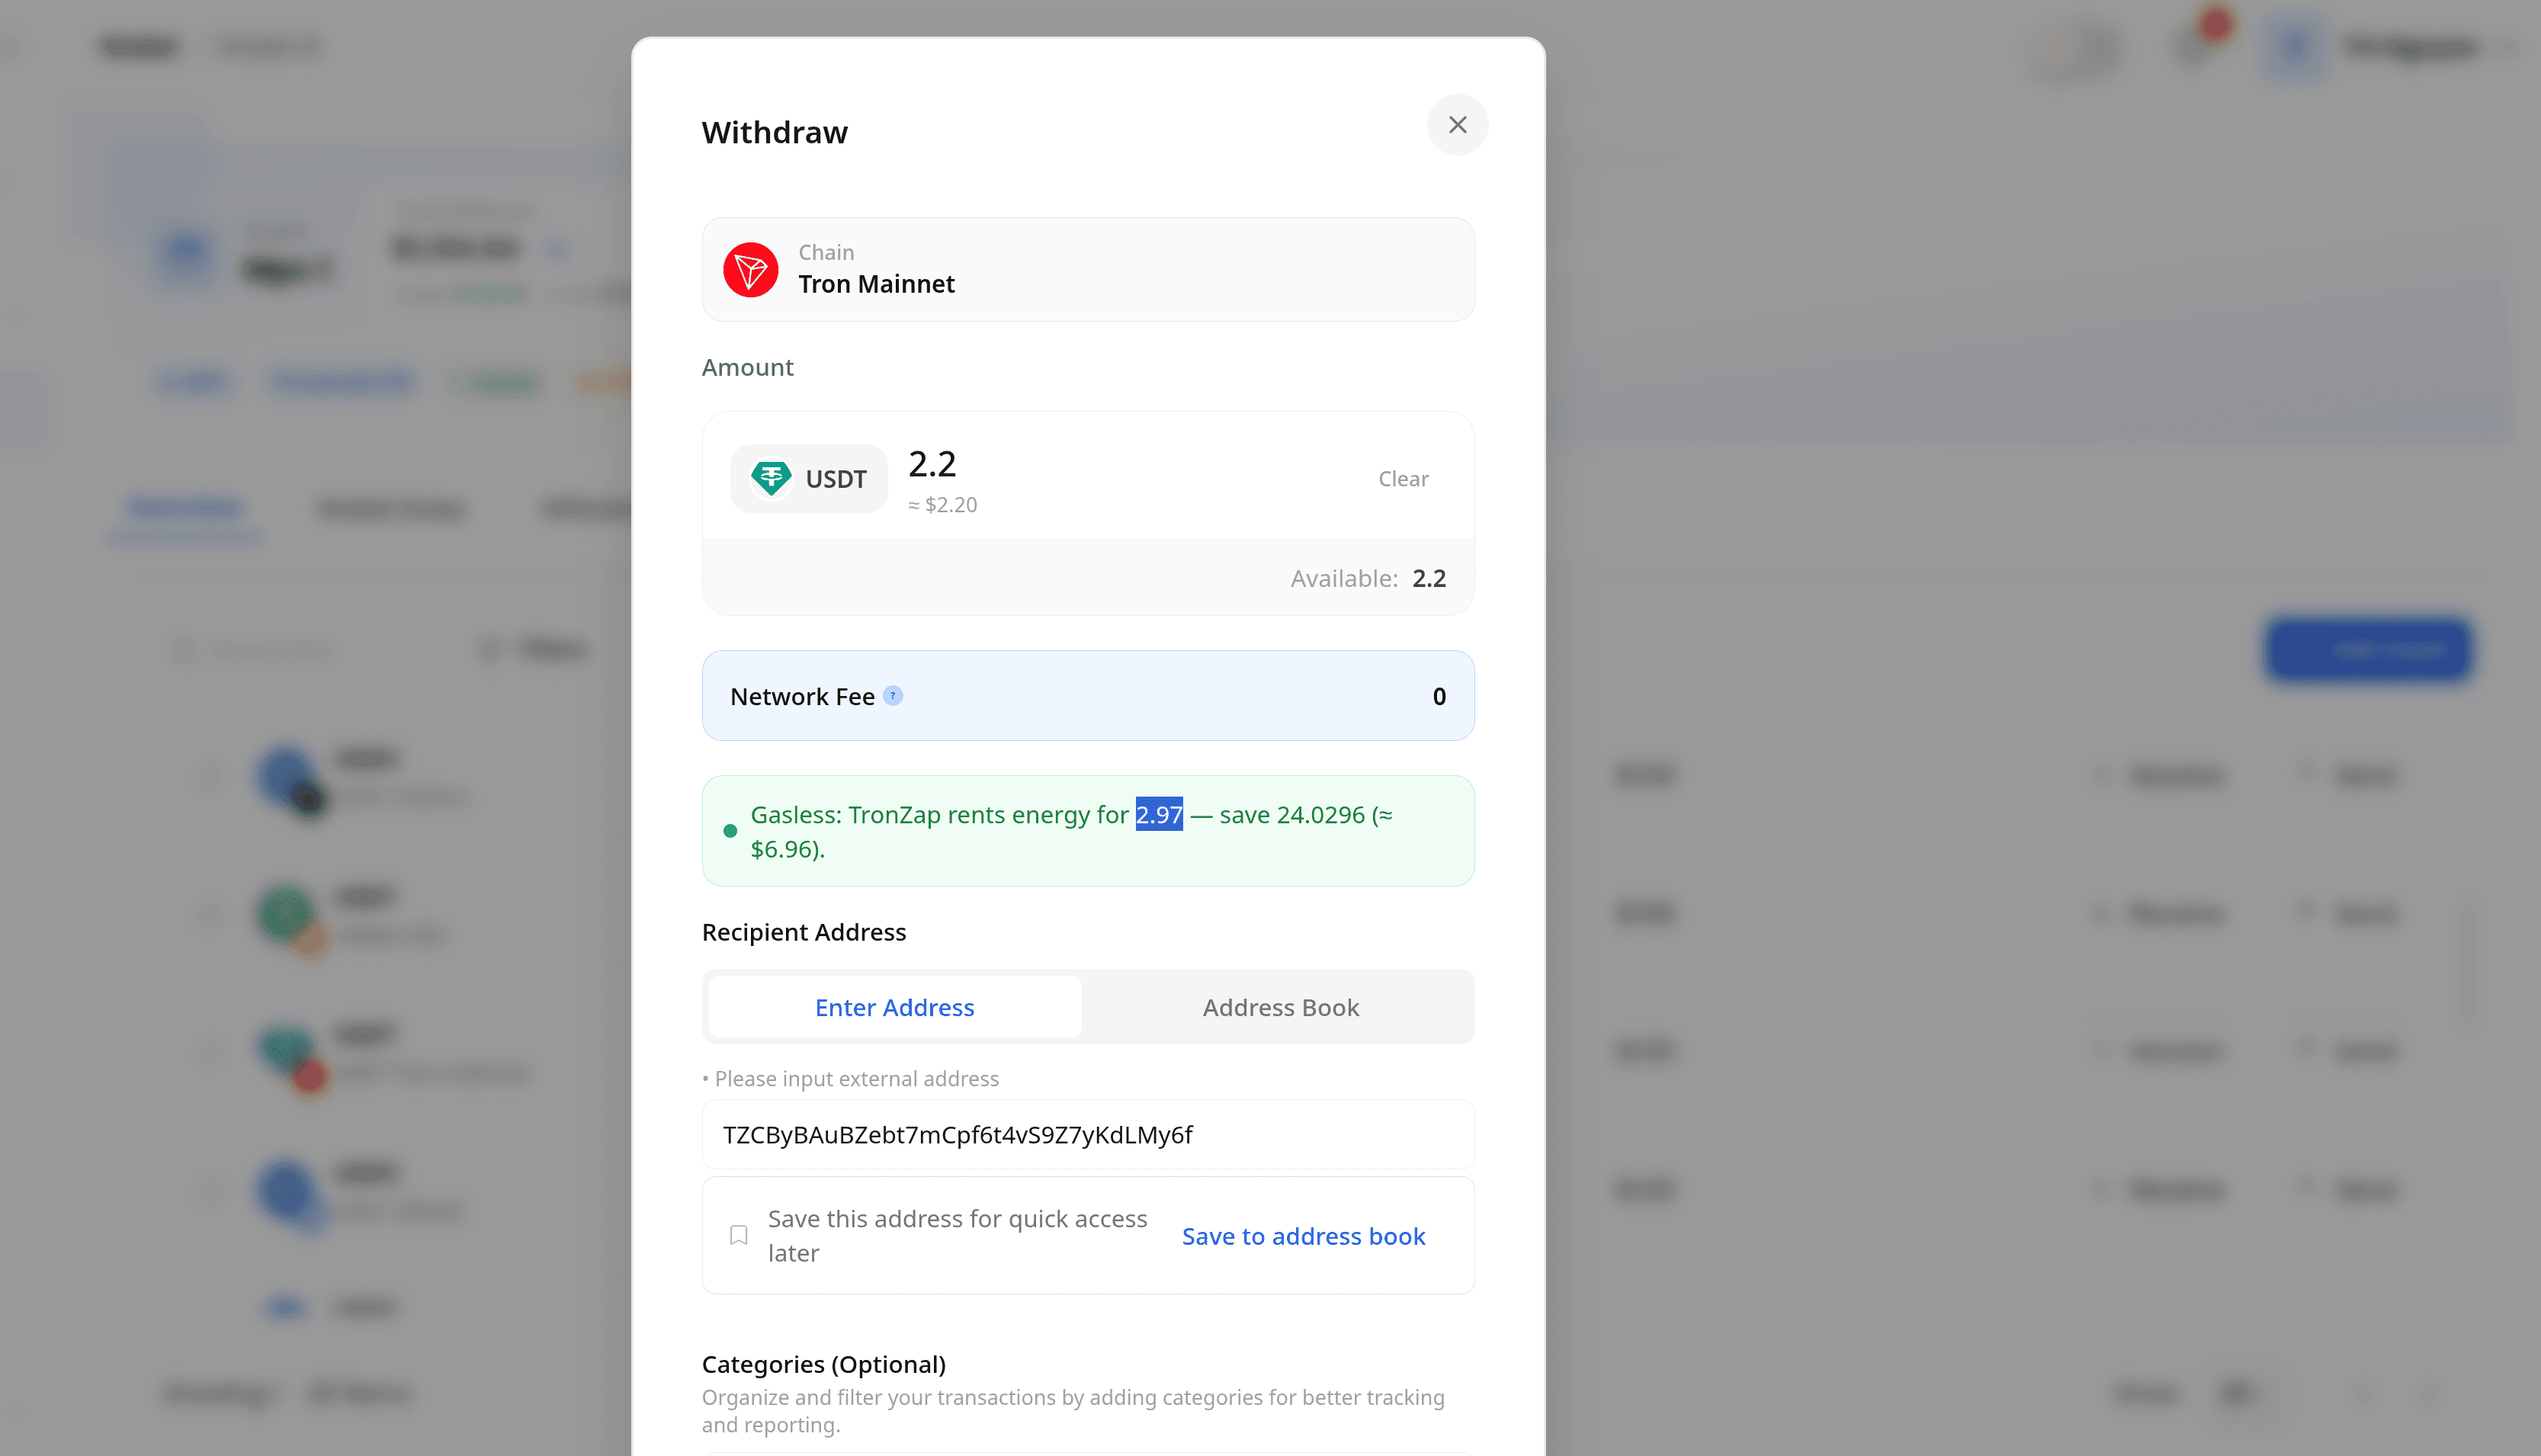Select the Enter Address tab
This screenshot has height=1456, width=2541.
[x=894, y=1007]
